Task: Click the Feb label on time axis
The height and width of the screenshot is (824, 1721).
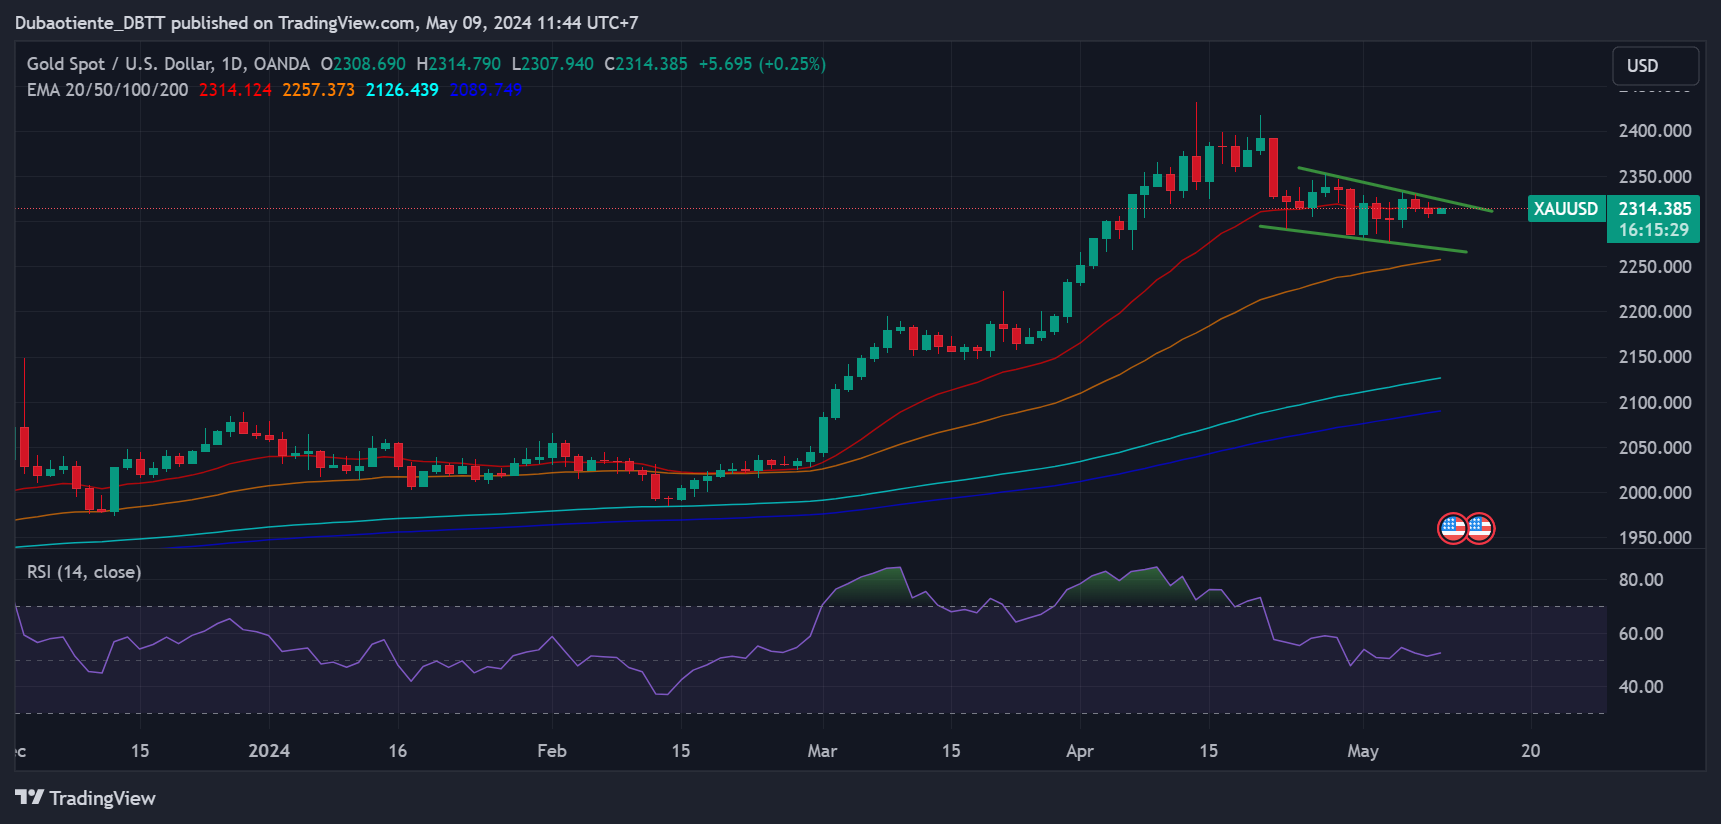Action: pyautogui.click(x=551, y=751)
